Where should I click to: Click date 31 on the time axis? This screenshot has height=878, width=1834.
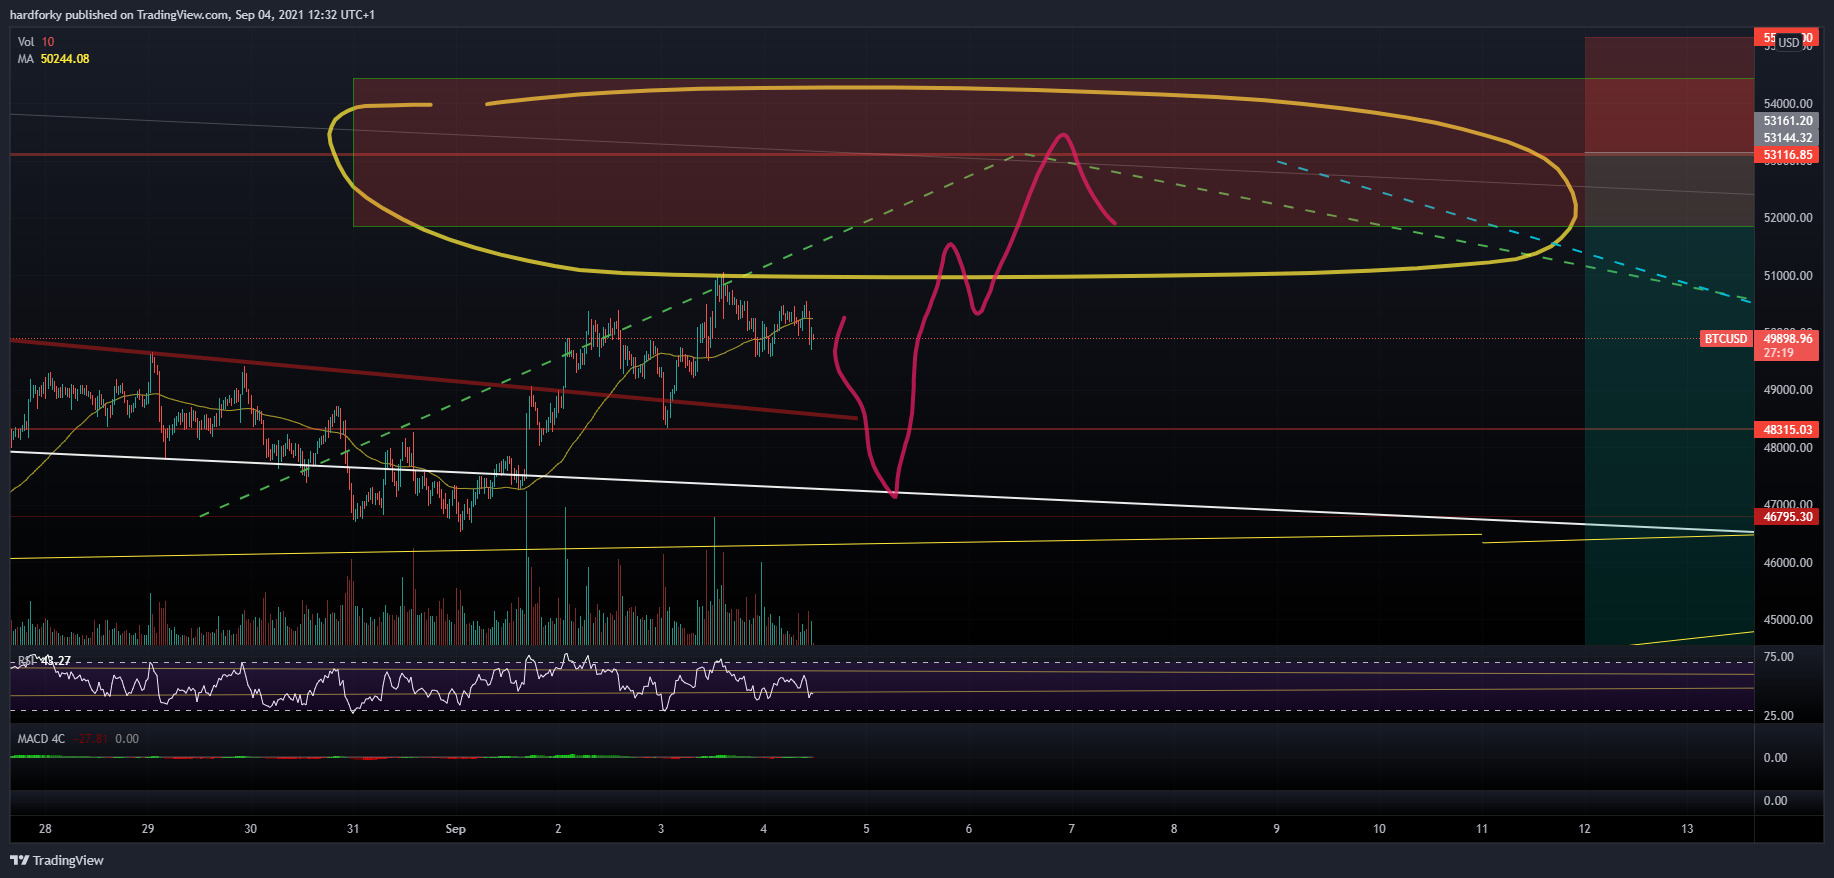point(353,829)
